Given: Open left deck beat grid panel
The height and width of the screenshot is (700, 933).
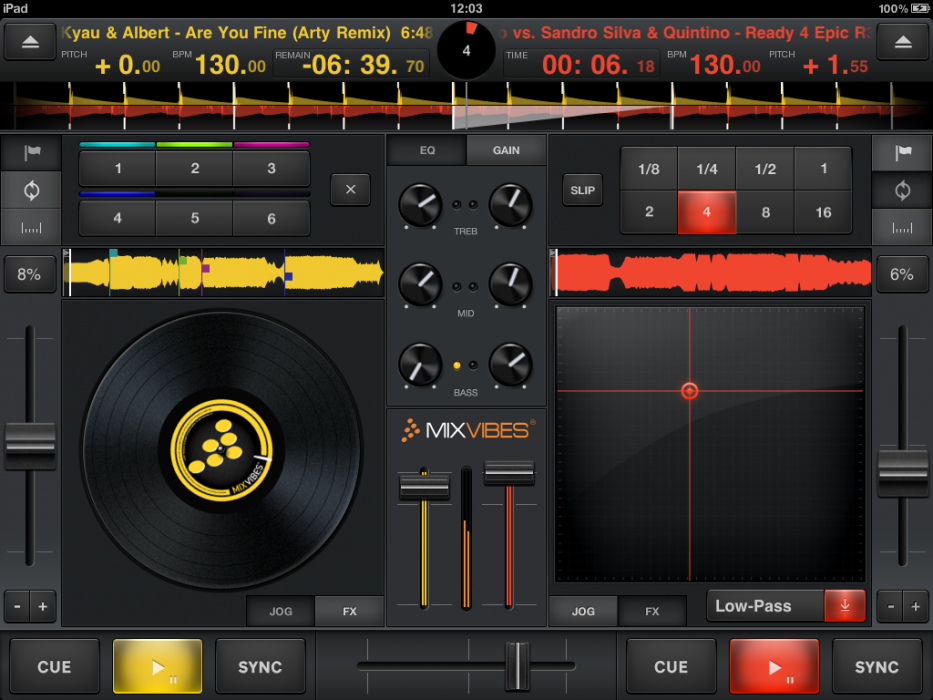Looking at the screenshot, I should click(x=31, y=227).
